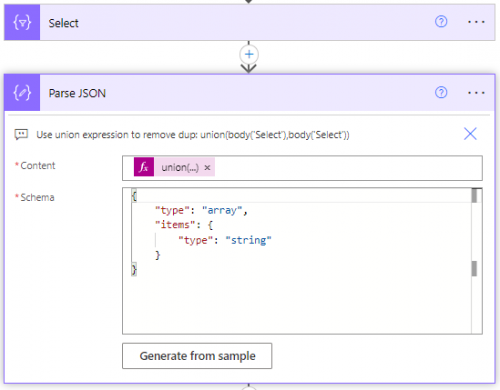
Task: Click the fx expression icon in Content
Action: [x=144, y=167]
